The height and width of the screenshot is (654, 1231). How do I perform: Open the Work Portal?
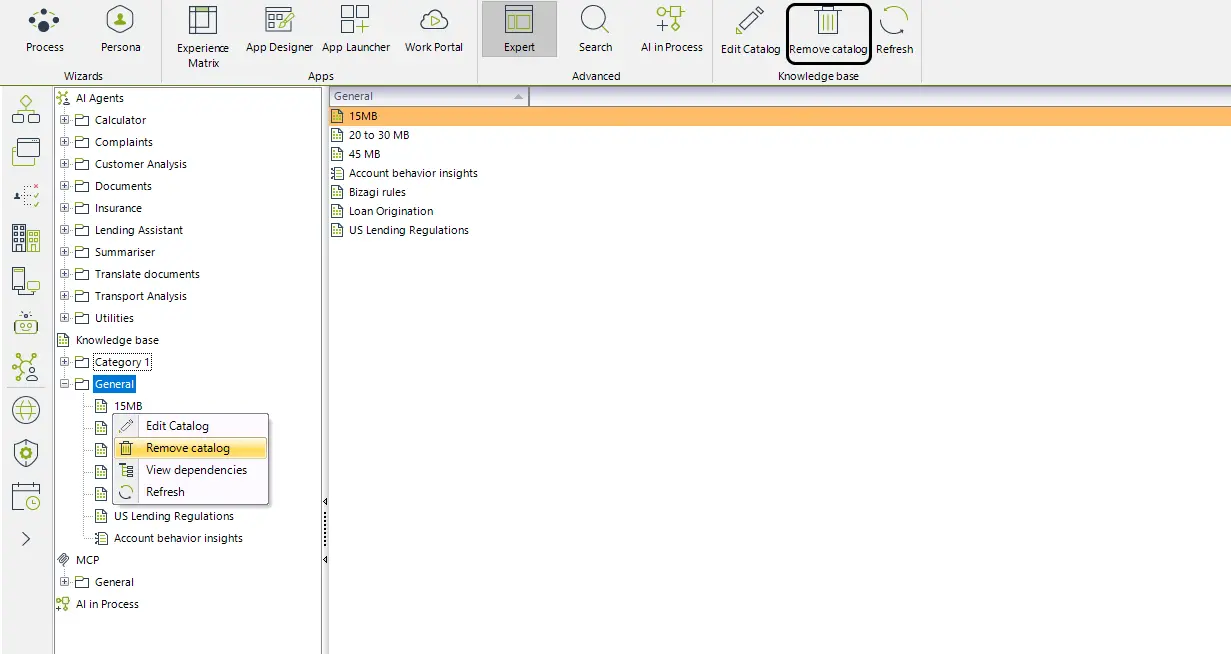coord(434,30)
